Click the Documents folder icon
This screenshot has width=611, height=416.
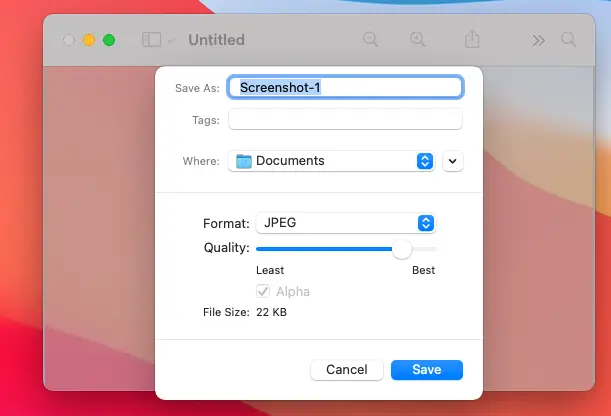tap(244, 161)
